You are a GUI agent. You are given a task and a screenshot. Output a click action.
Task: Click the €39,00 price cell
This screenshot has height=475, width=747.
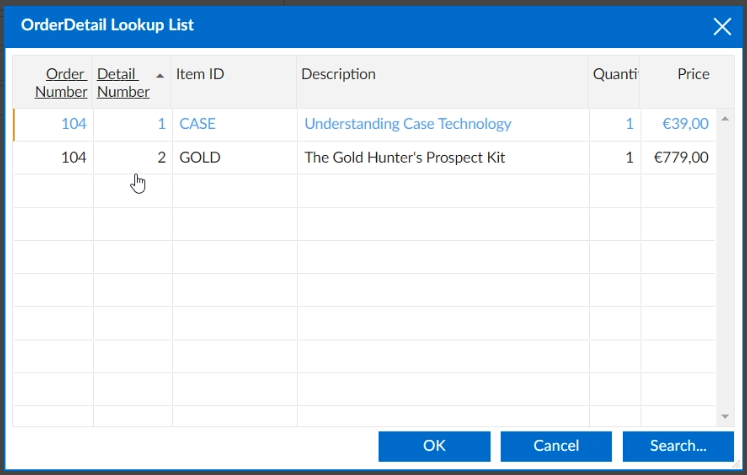686,124
